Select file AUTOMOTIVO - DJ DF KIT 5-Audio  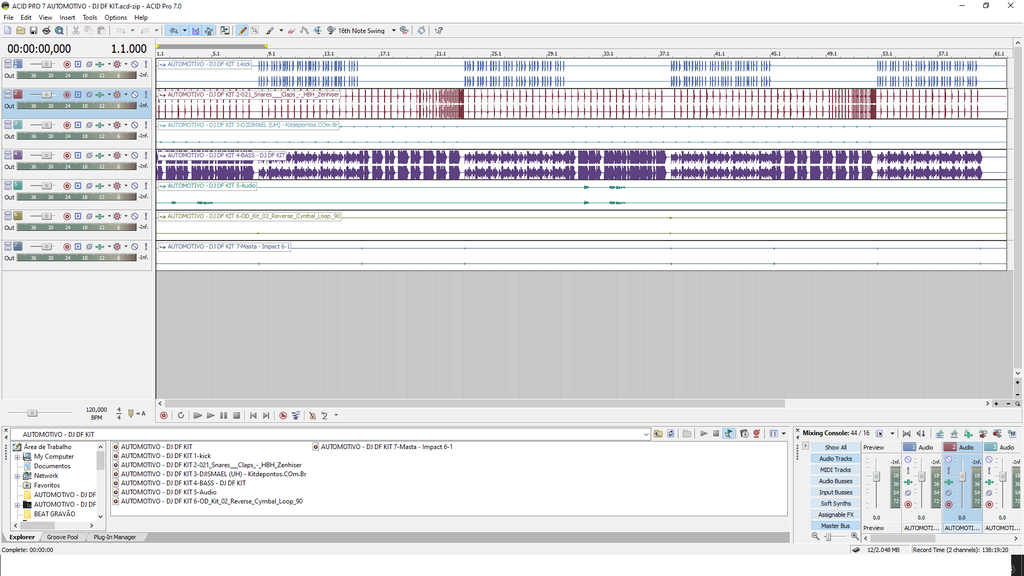(x=168, y=492)
